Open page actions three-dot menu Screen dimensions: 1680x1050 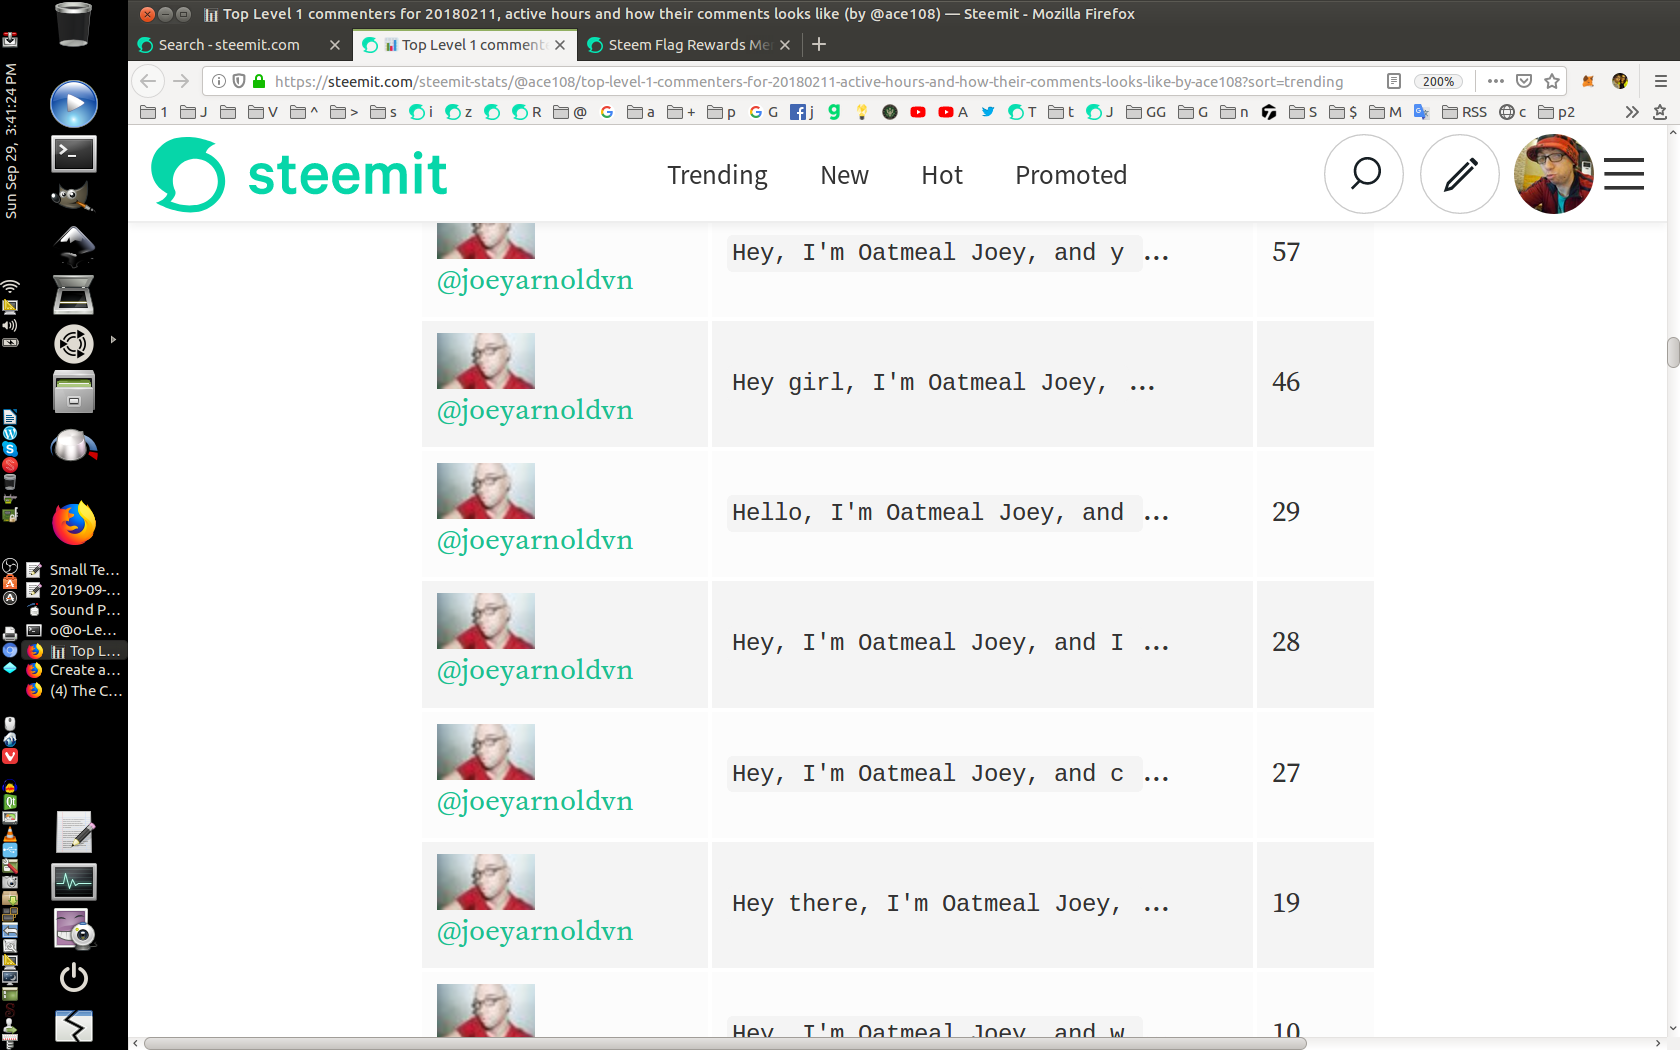coord(1496,81)
